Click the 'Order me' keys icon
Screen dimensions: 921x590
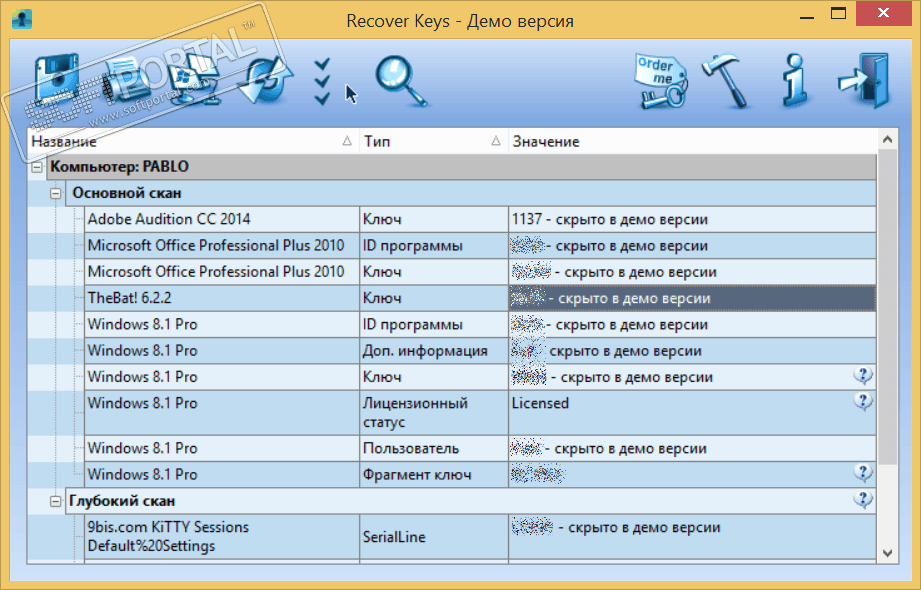tap(661, 81)
